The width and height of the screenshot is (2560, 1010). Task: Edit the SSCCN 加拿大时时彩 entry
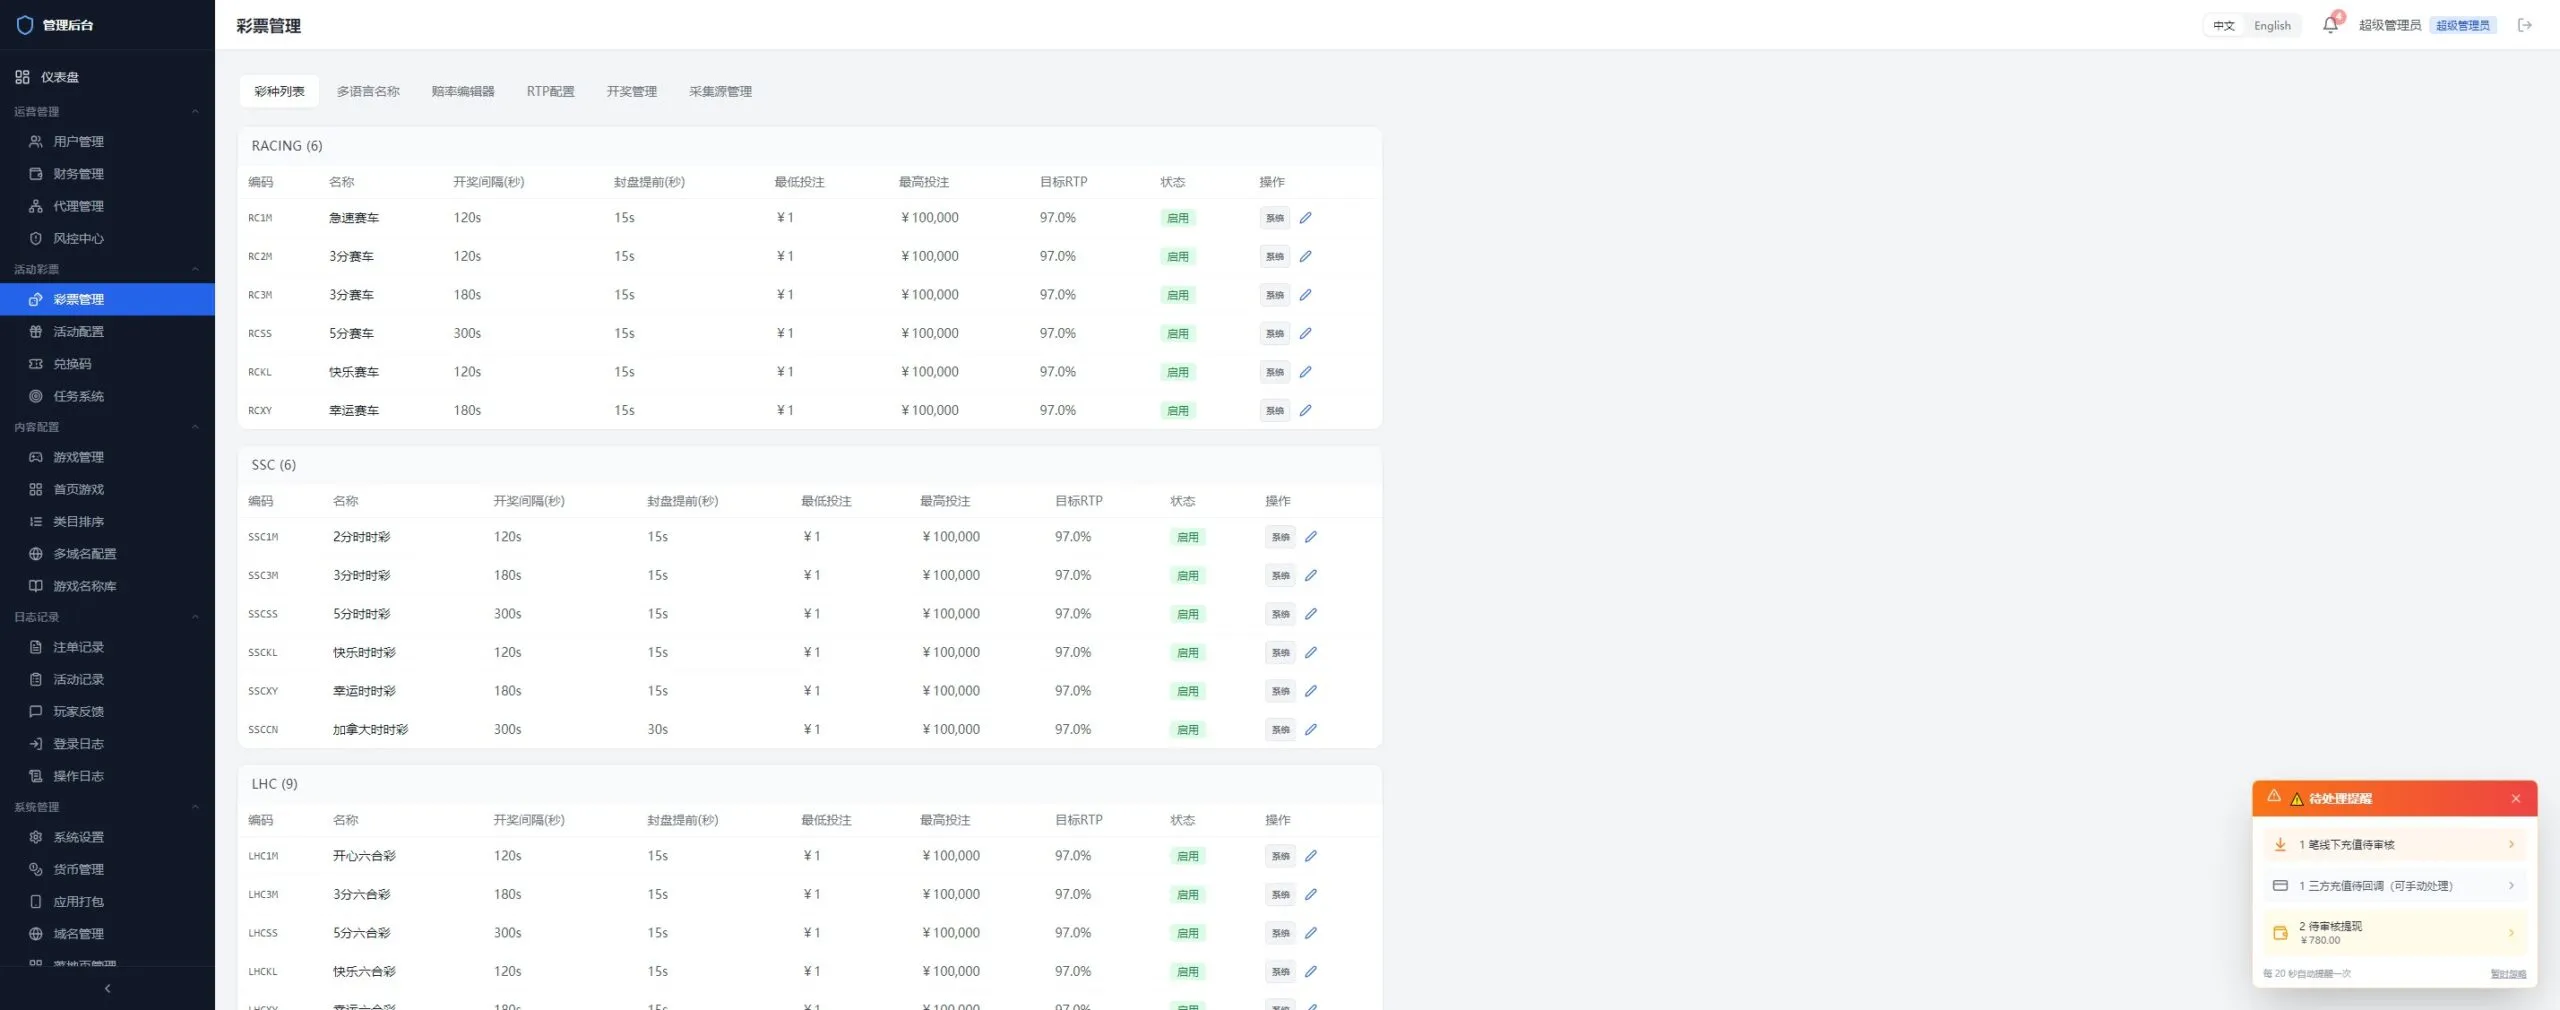(x=1311, y=730)
